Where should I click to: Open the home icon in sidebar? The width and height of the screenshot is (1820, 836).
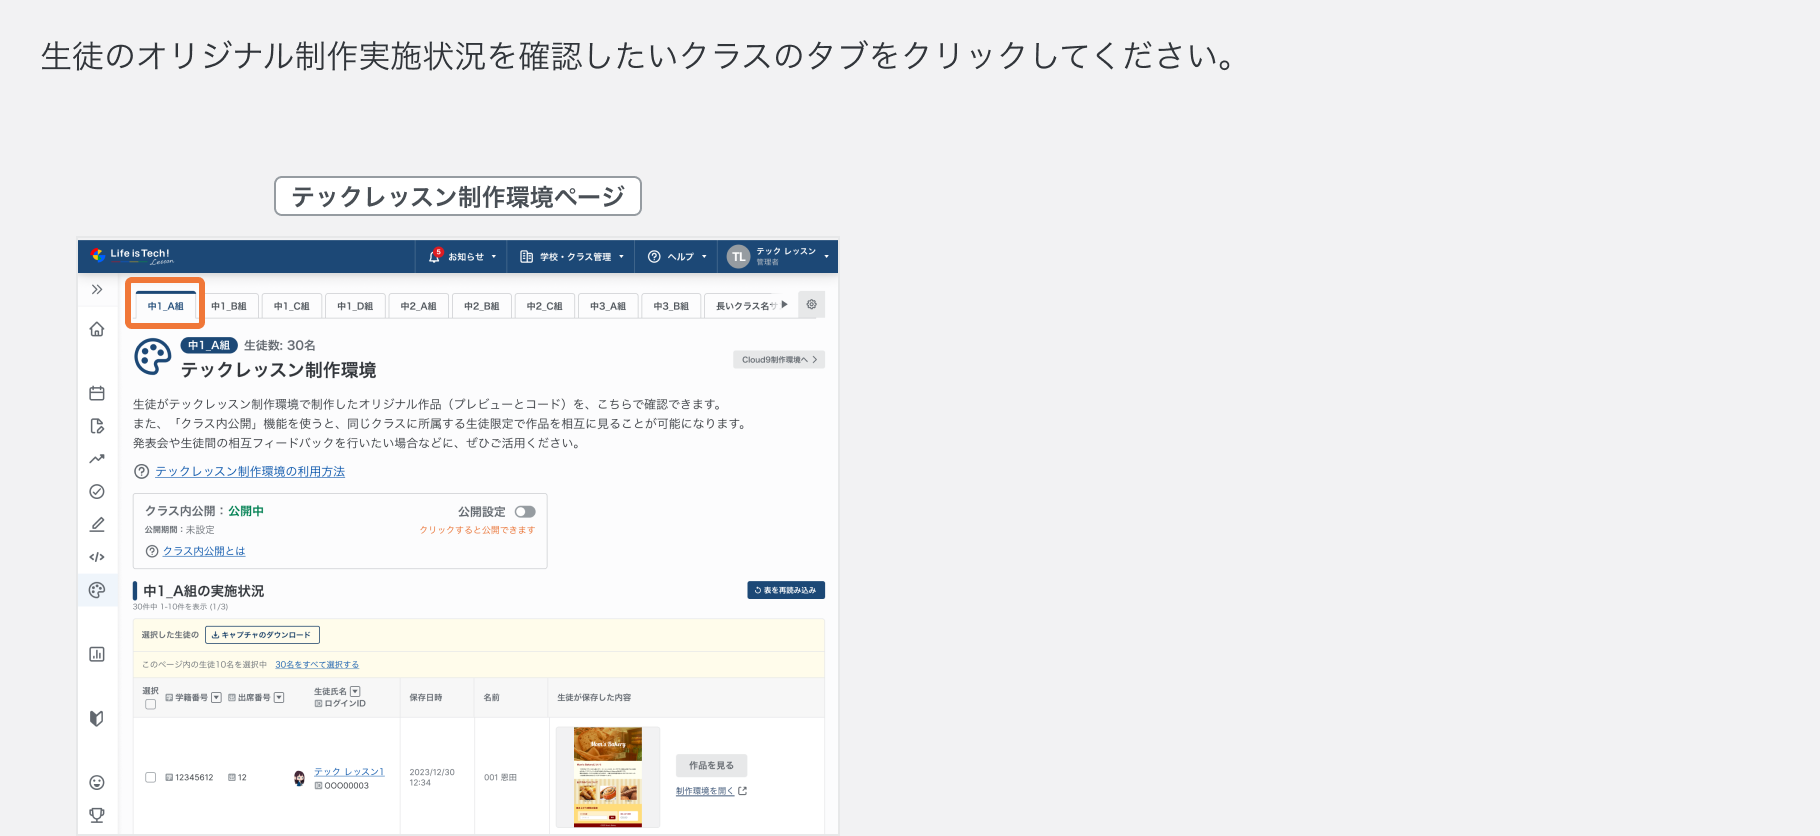pyautogui.click(x=97, y=329)
